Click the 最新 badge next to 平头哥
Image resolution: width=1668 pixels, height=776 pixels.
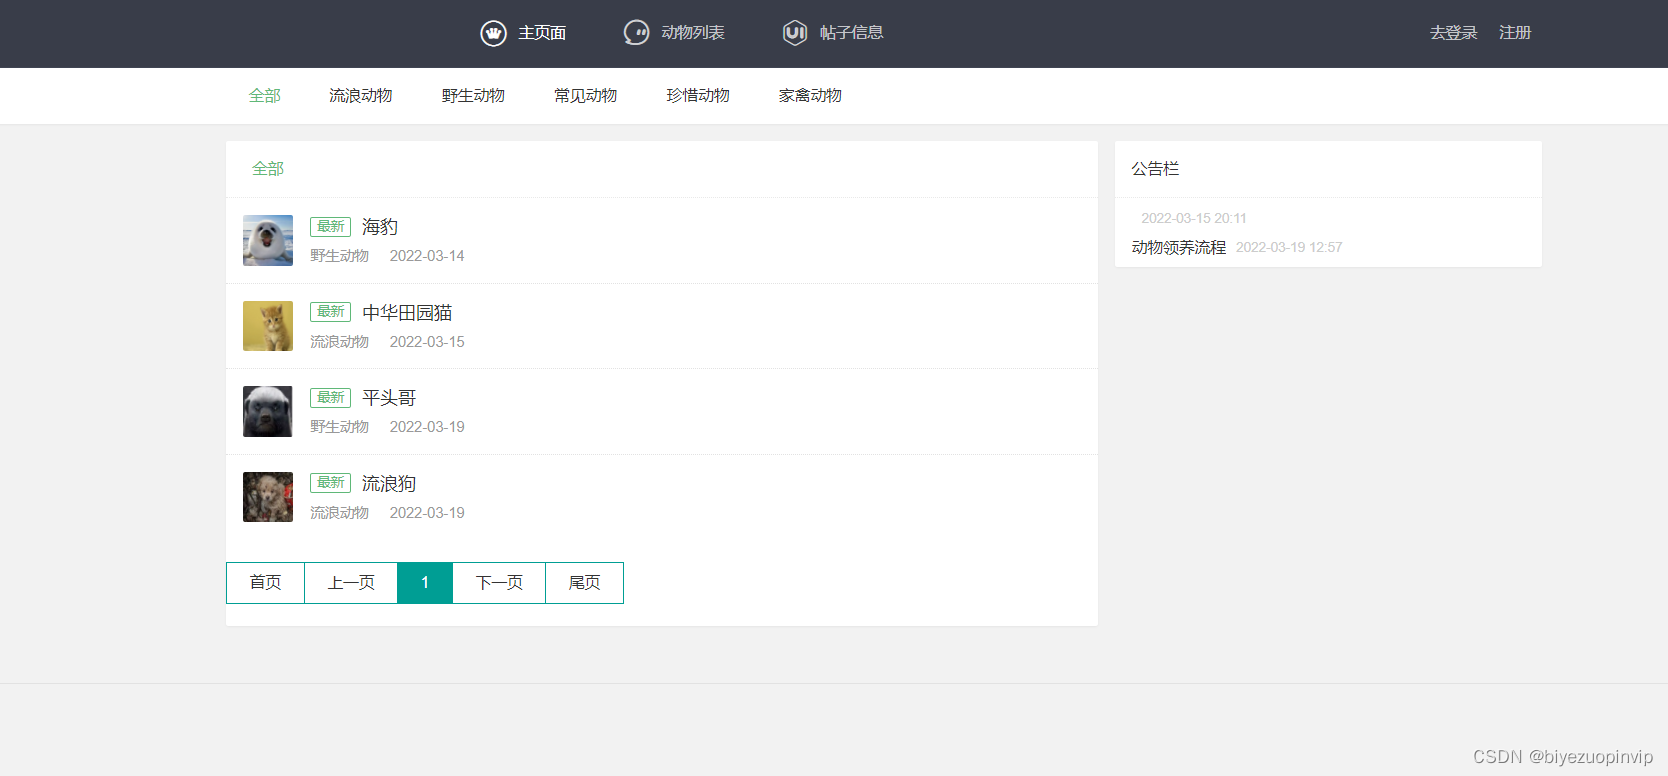(330, 398)
